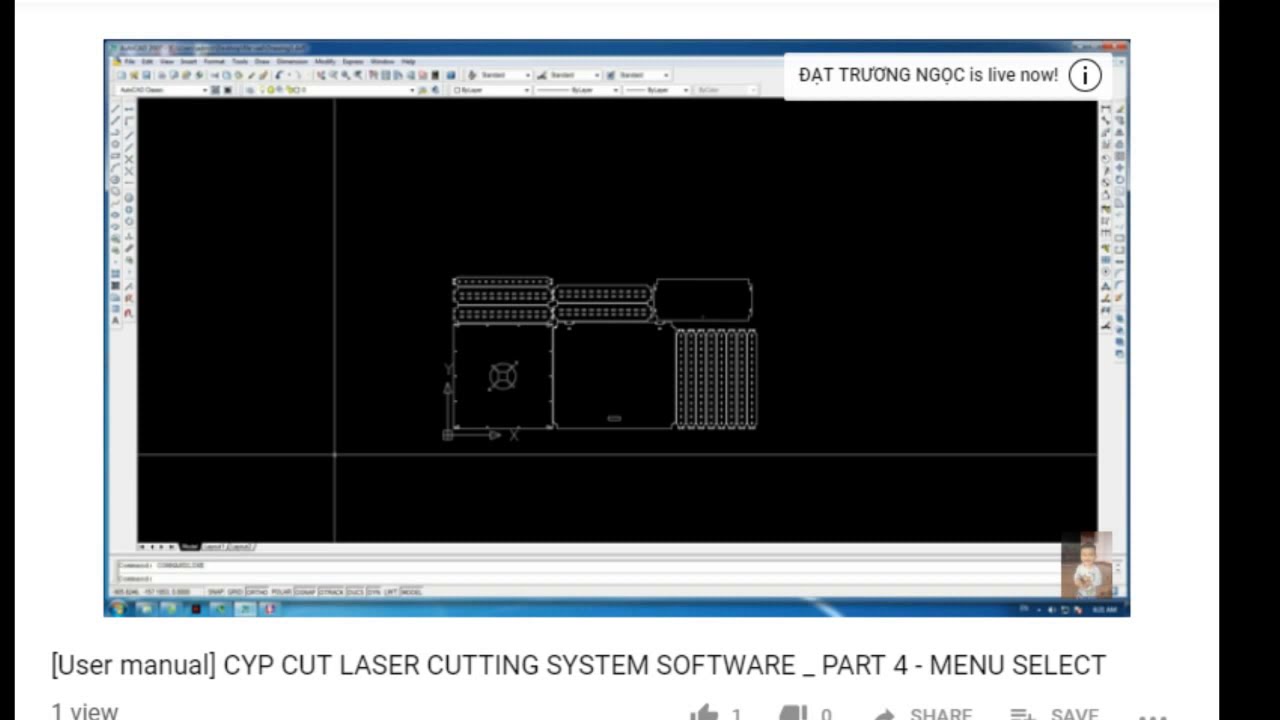This screenshot has height=720, width=1280.
Task: Click the video info circle icon
Action: coord(1085,75)
